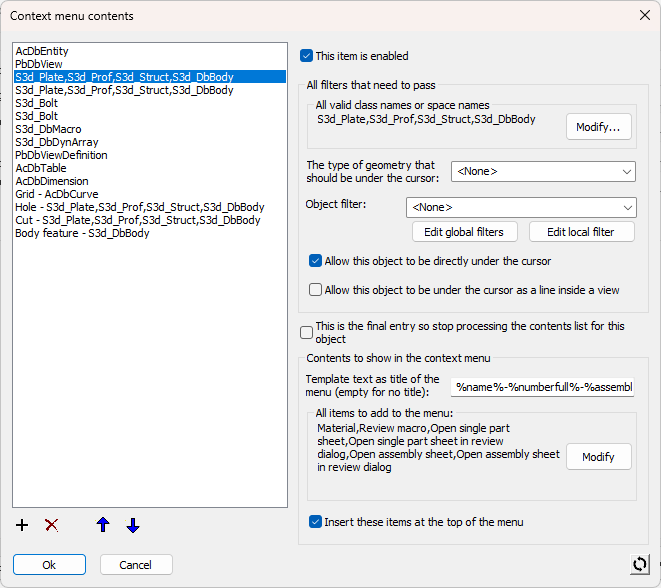The height and width of the screenshot is (588, 661).
Task: Expand the Object filter dropdown
Action: (521, 207)
